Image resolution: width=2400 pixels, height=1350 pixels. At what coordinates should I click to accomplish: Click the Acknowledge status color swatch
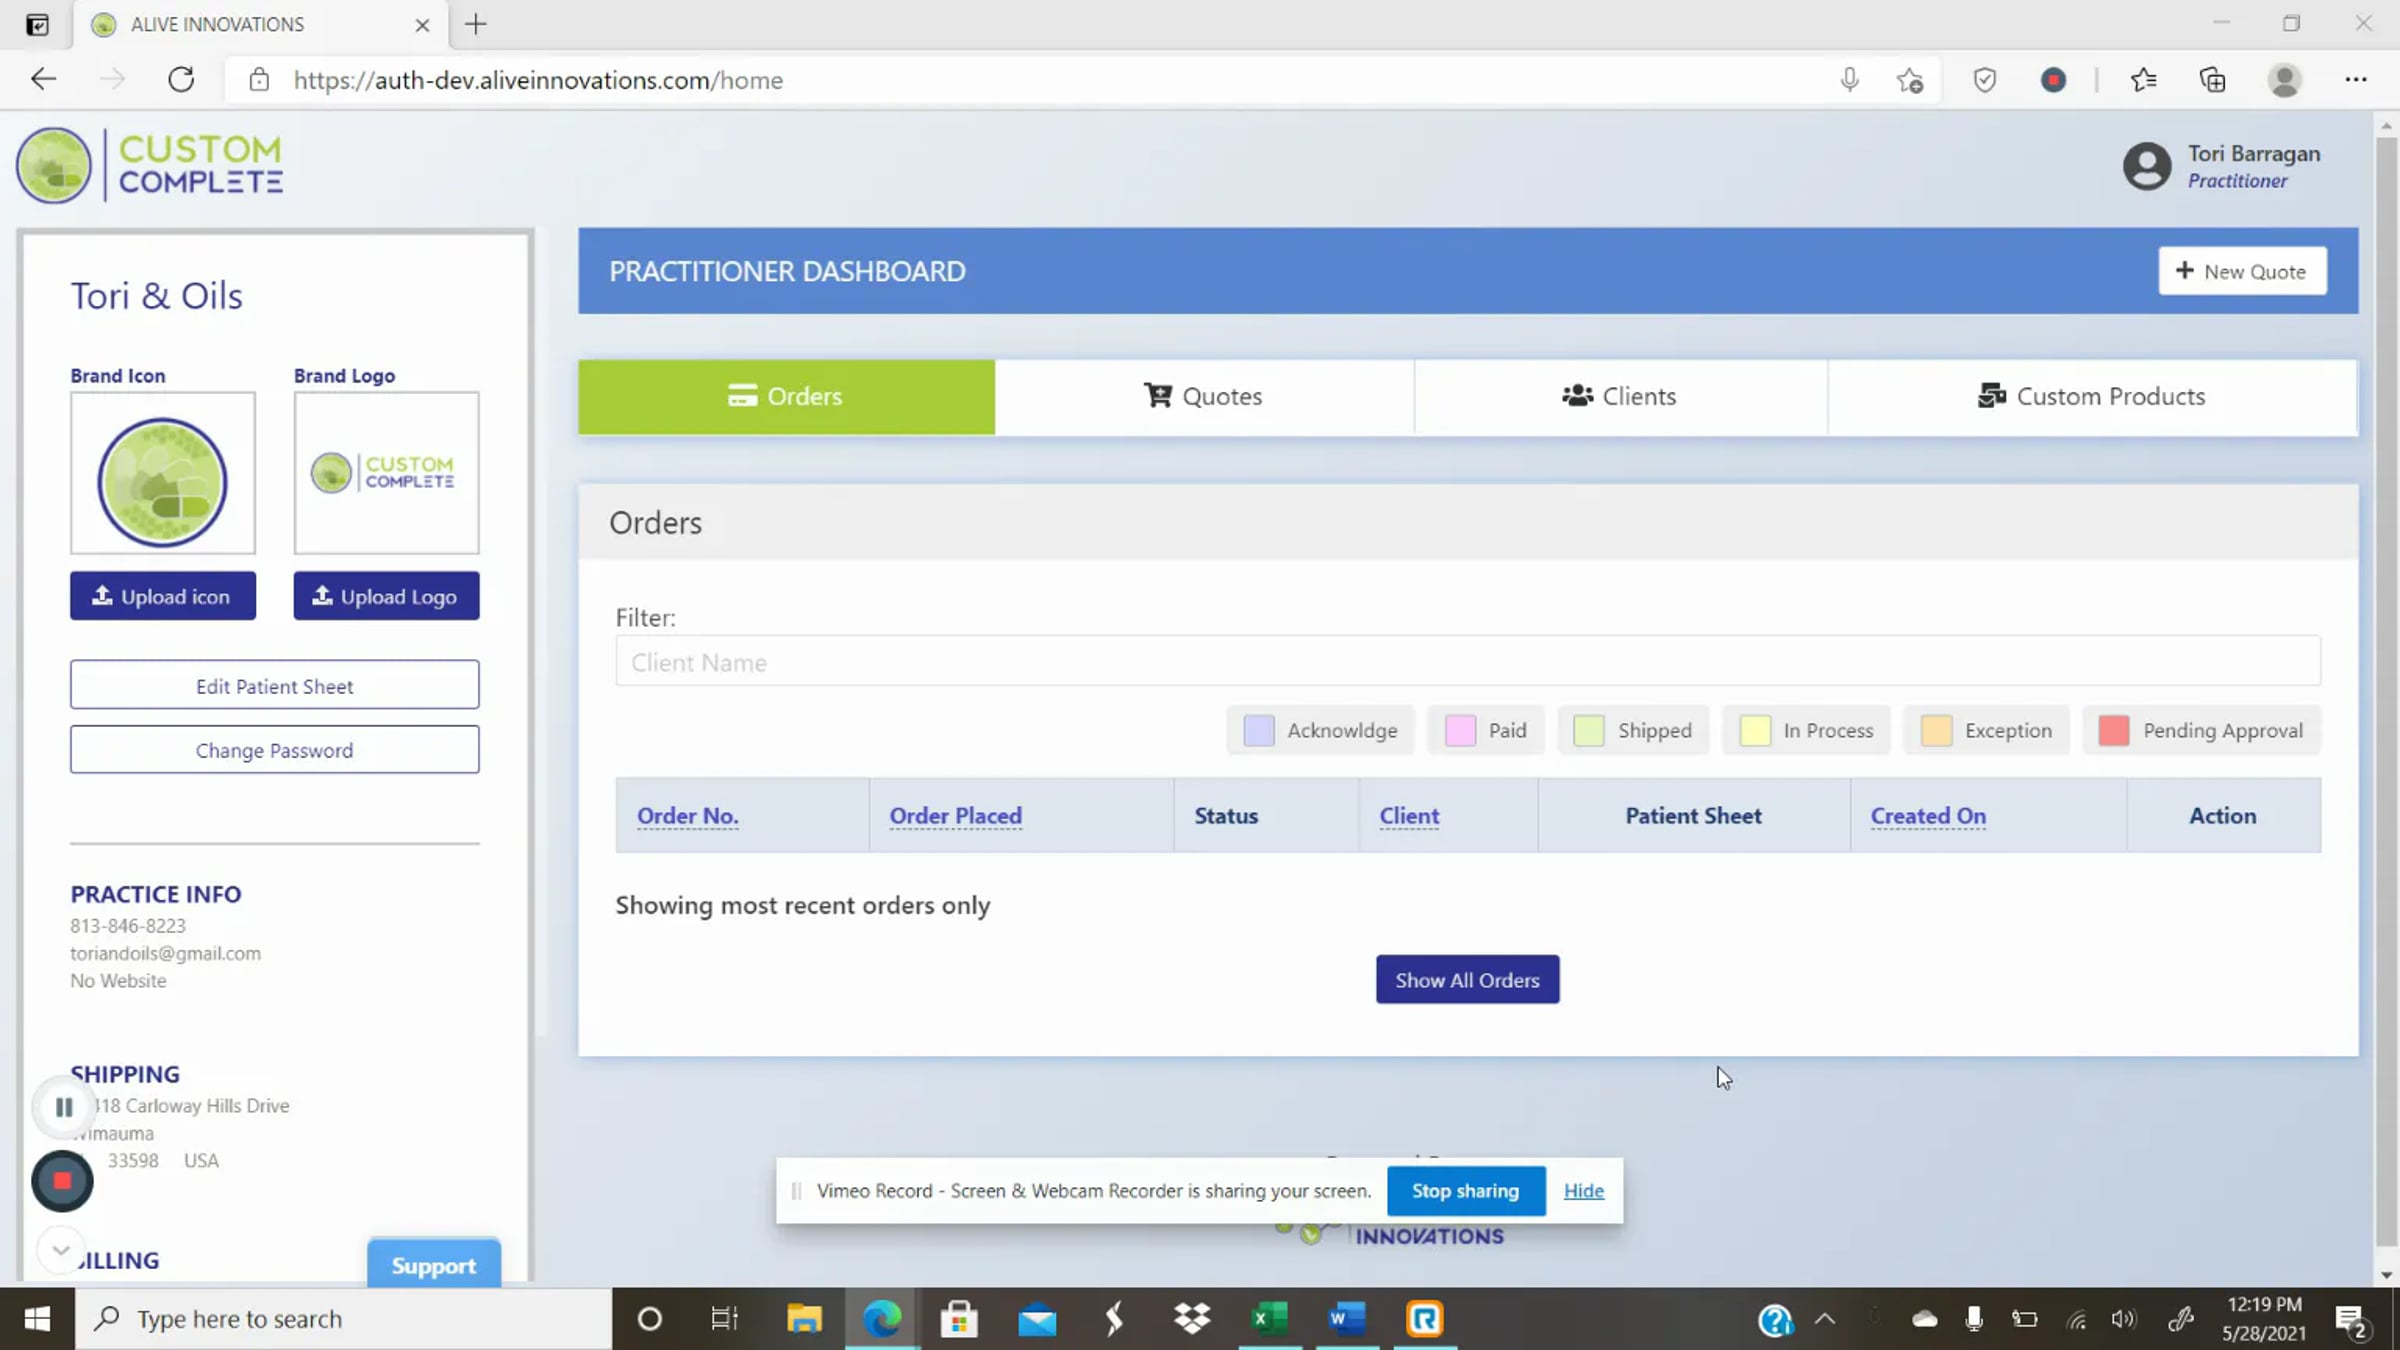point(1258,730)
